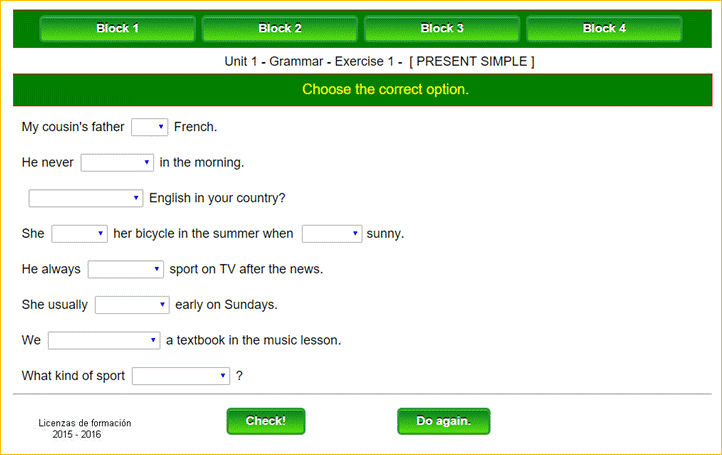Expand dropdown after "She usually"
722x455 pixels.
point(132,305)
